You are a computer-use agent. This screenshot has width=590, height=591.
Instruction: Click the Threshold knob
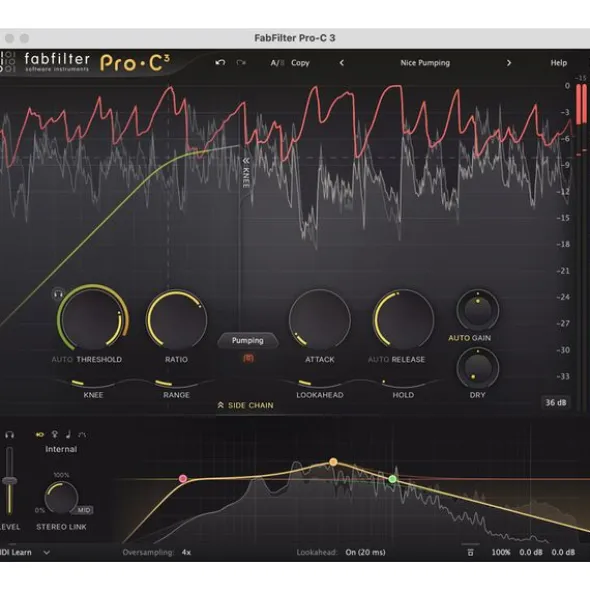coord(93,320)
